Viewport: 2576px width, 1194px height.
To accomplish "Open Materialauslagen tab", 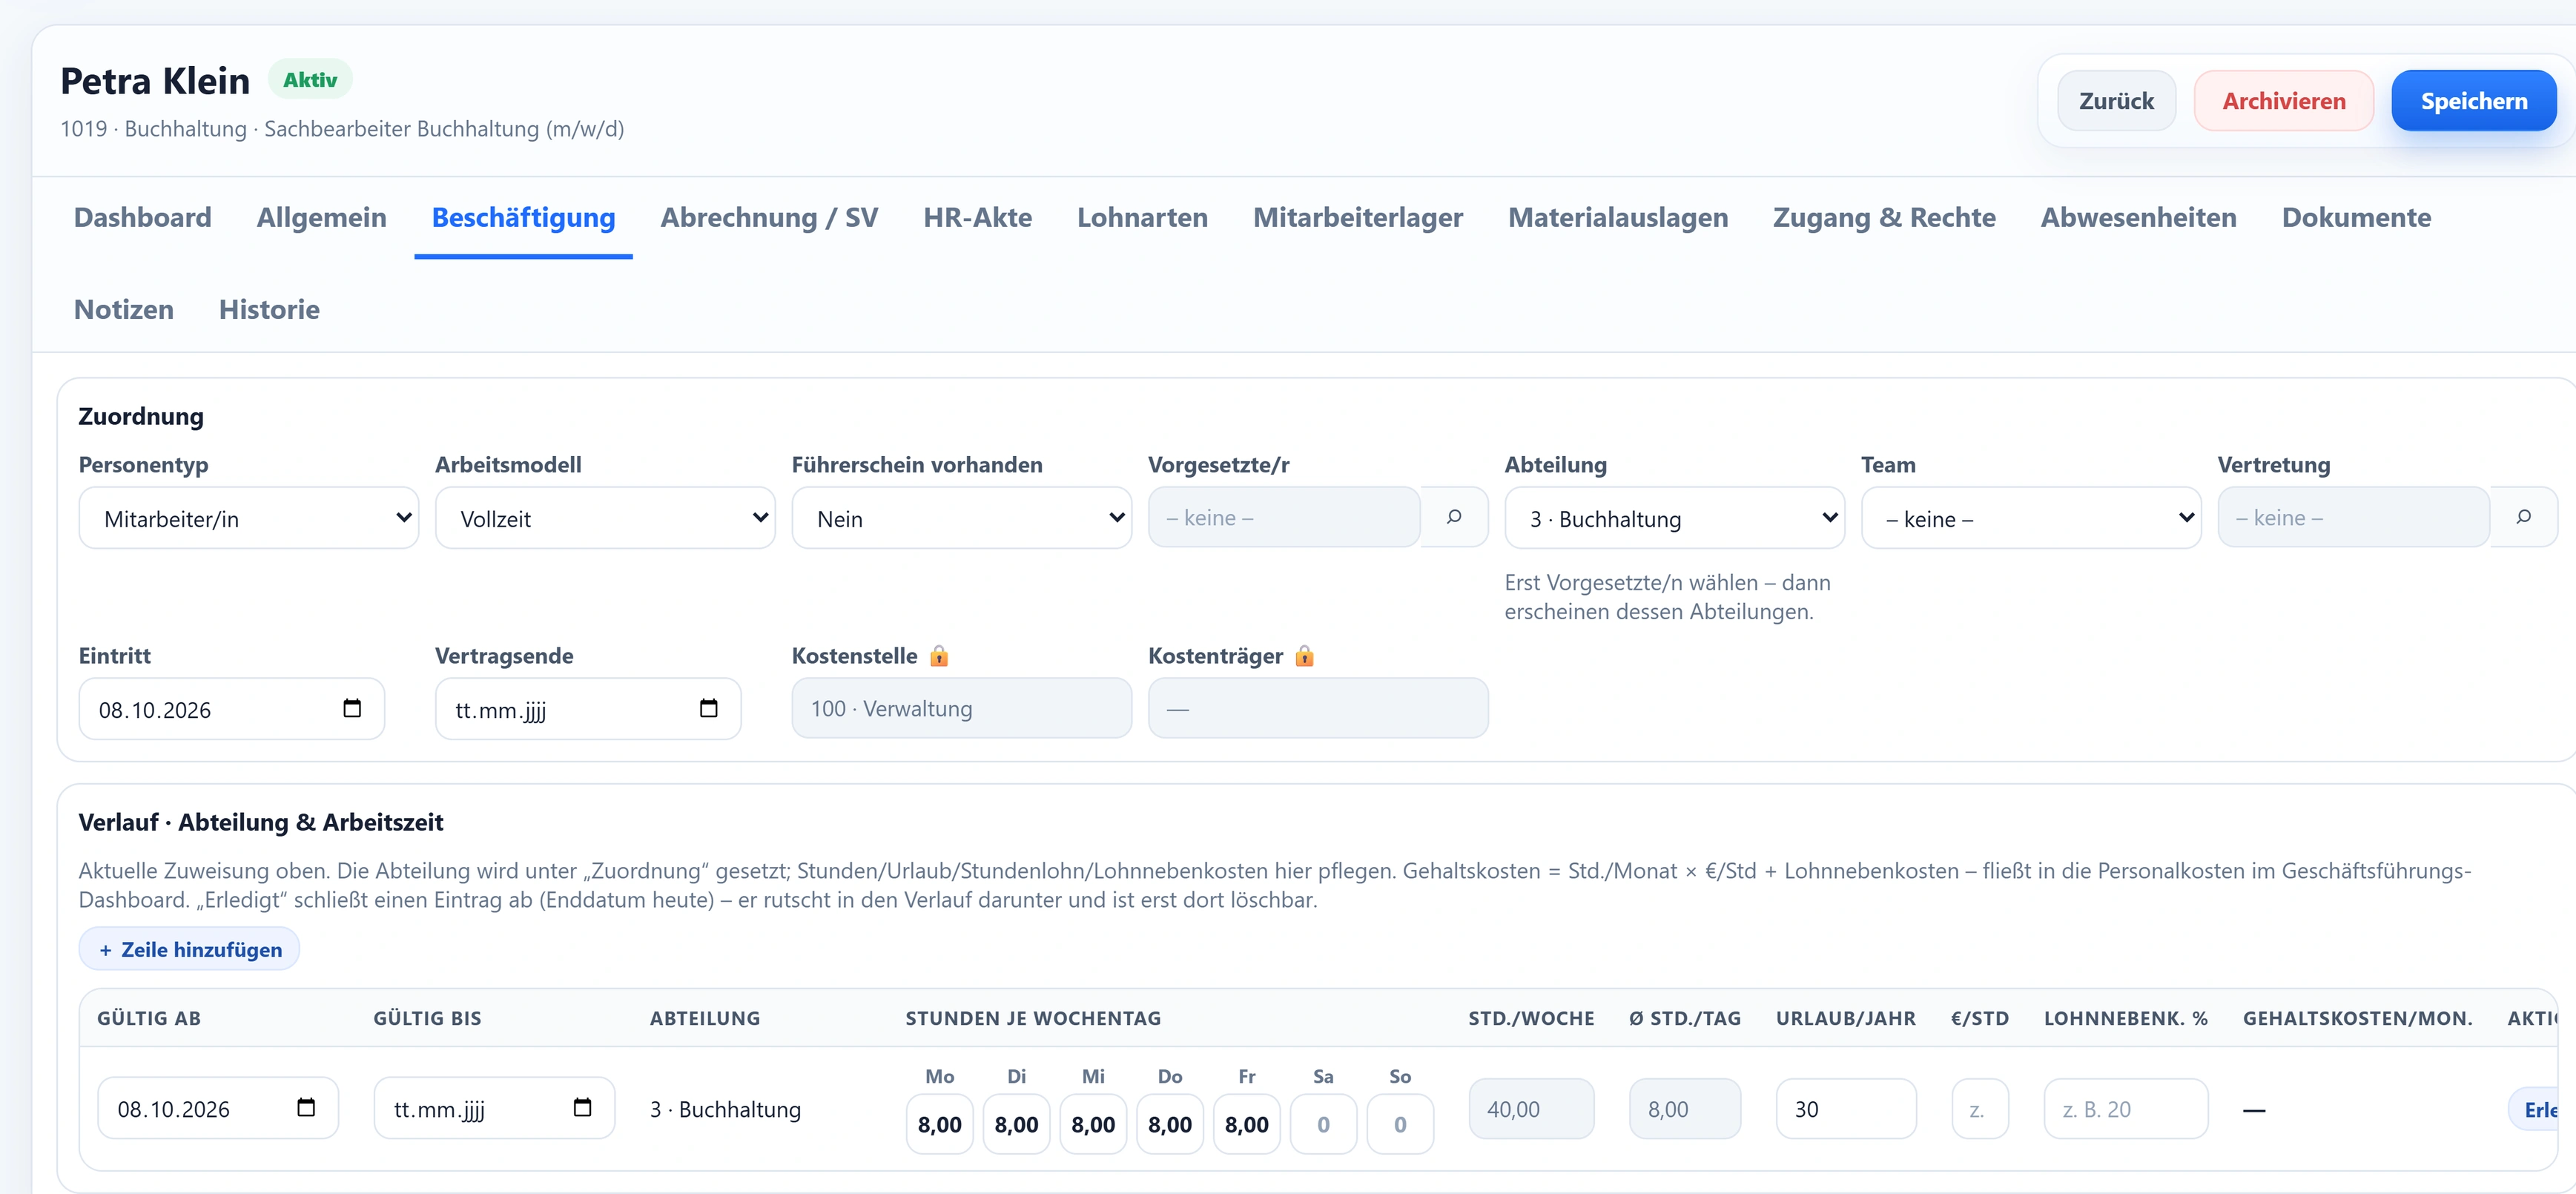I will point(1618,218).
